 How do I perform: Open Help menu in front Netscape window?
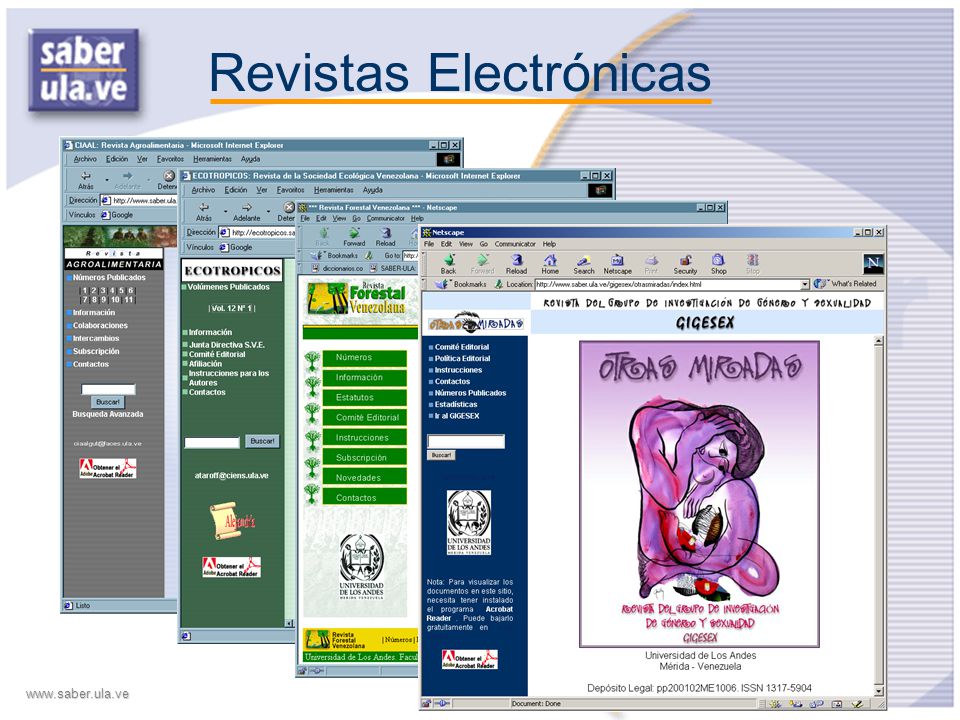pyautogui.click(x=549, y=244)
